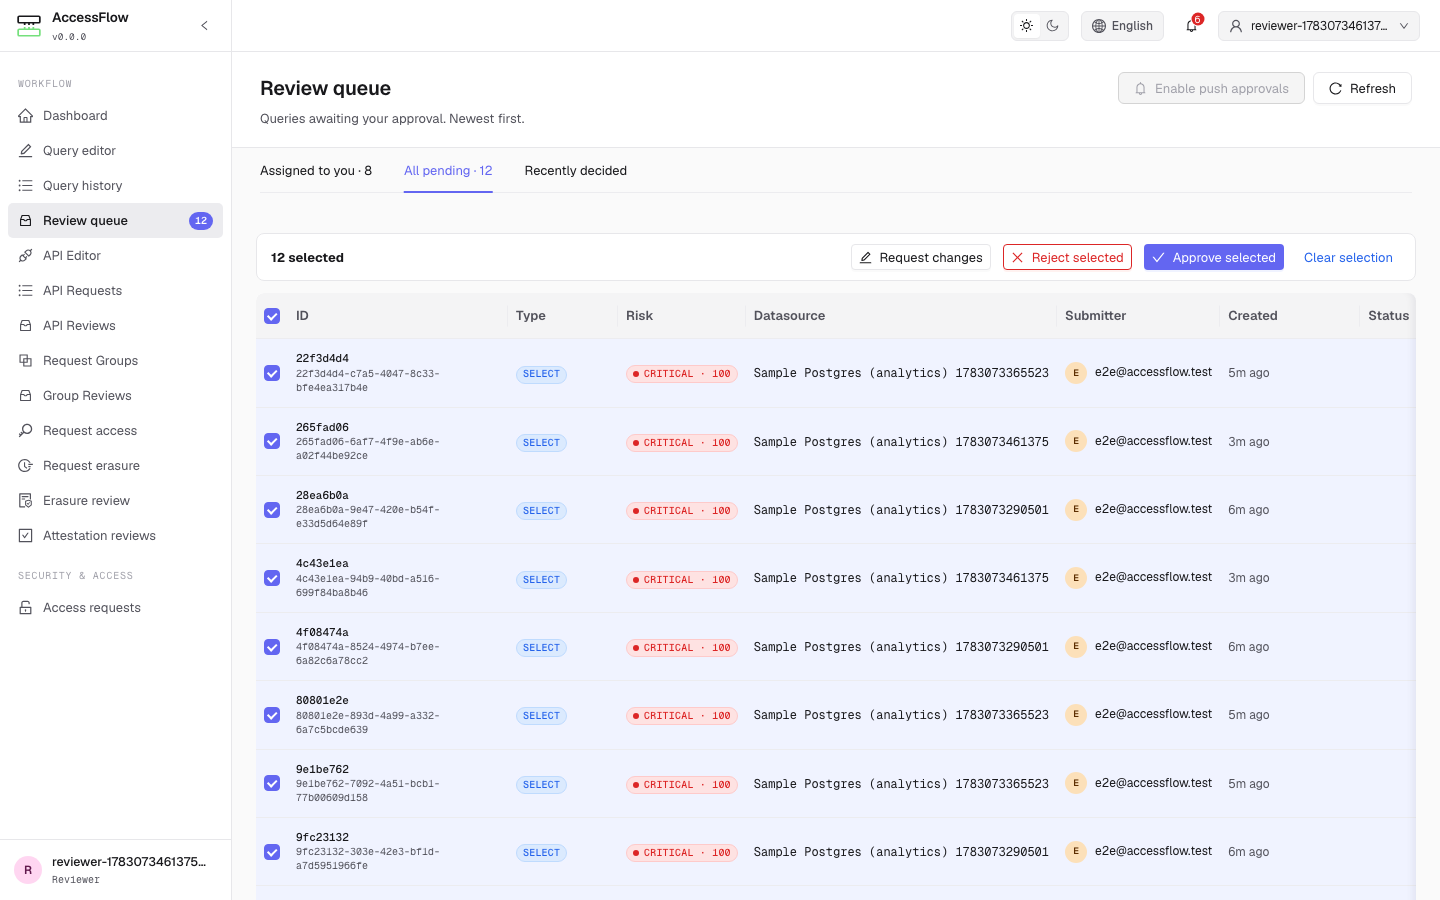Click CRITICAL 100 badge in row 4c43e1ea
This screenshot has width=1440, height=900.
point(682,580)
